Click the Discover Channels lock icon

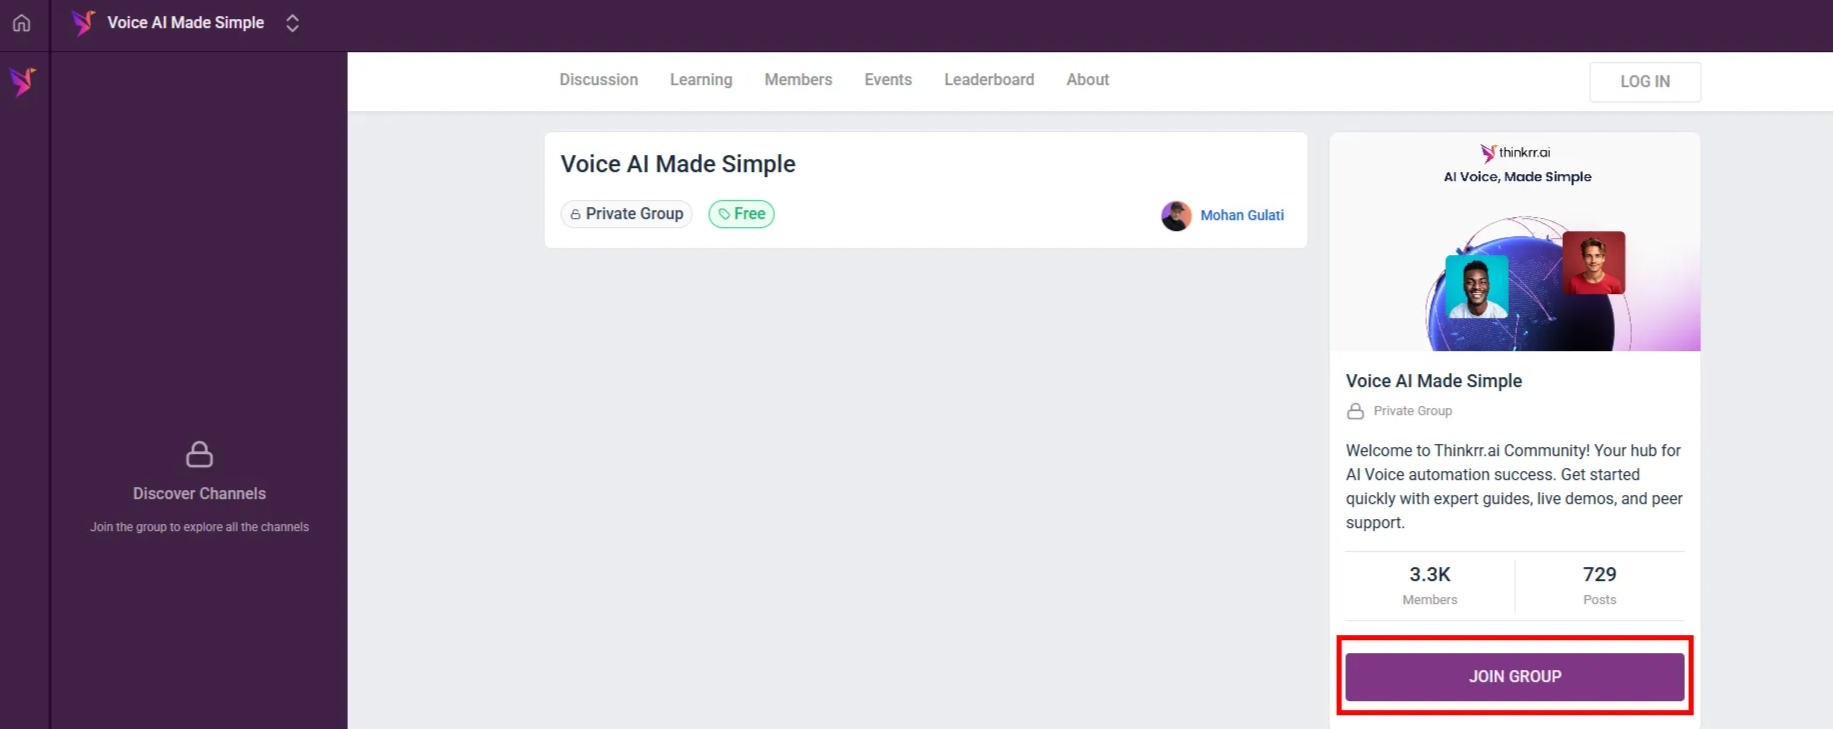tap(199, 455)
